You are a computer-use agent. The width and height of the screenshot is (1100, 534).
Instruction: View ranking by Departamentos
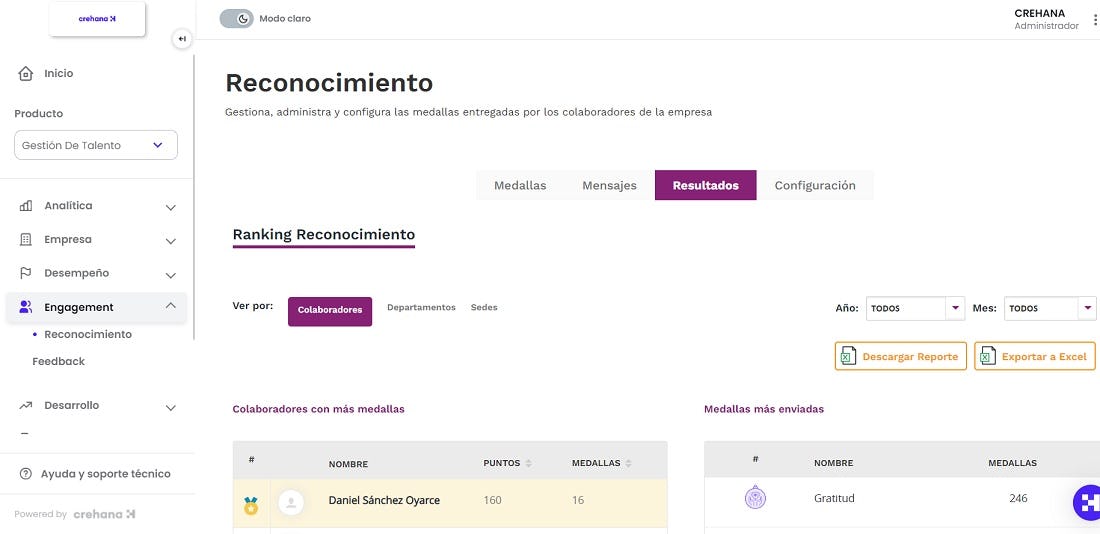[422, 307]
